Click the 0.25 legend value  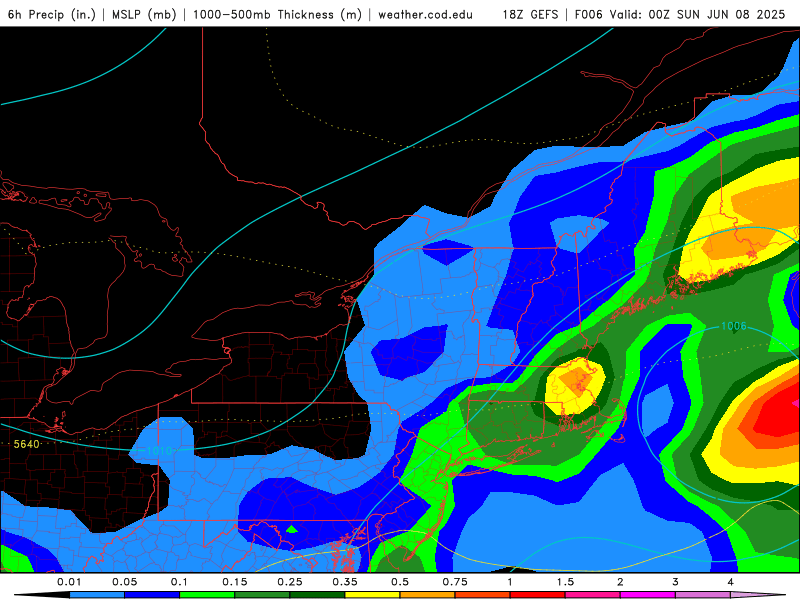(x=290, y=582)
